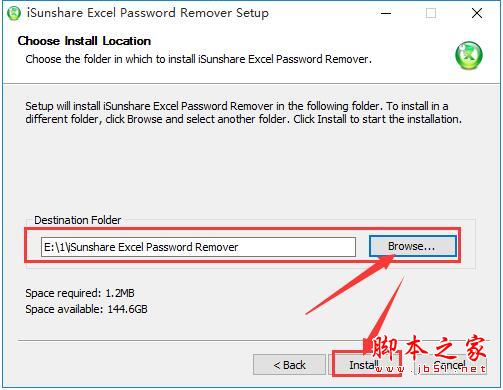The height and width of the screenshot is (390, 503).
Task: Click the greyed-out maximize window icon
Action: [x=431, y=13]
